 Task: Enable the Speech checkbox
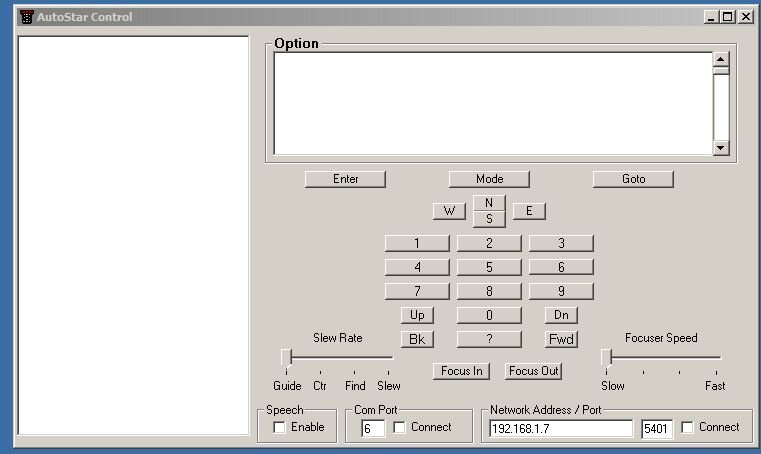click(279, 427)
